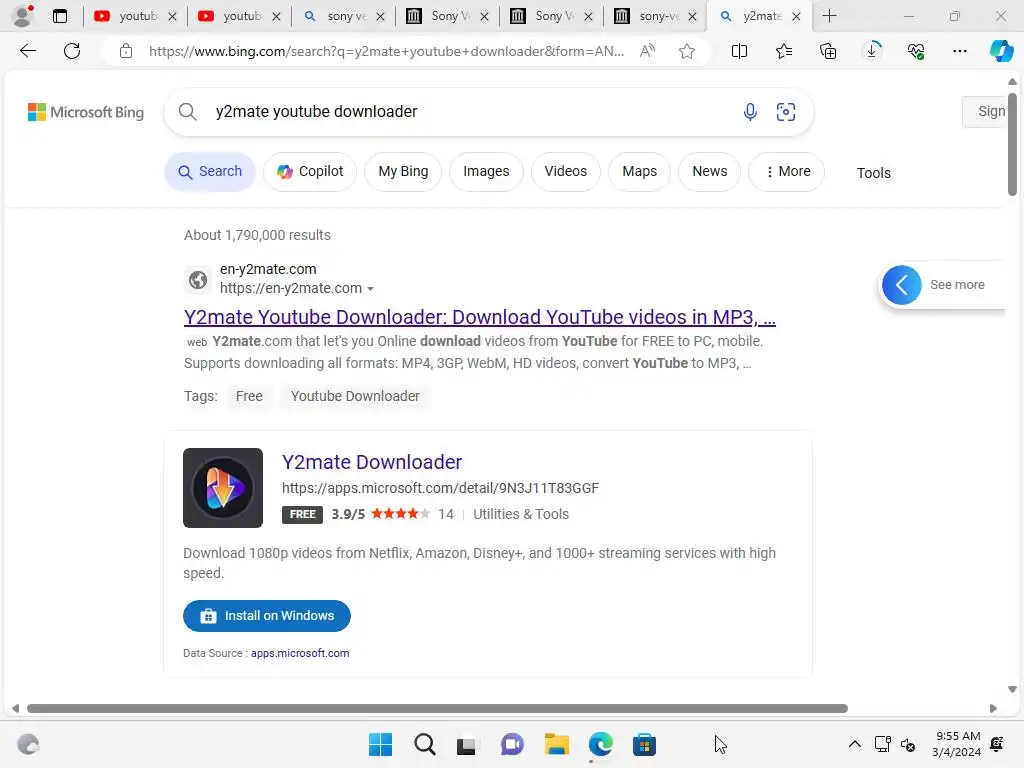Reload the page with refresh icon
Viewport: 1024px width, 768px height.
tap(72, 51)
